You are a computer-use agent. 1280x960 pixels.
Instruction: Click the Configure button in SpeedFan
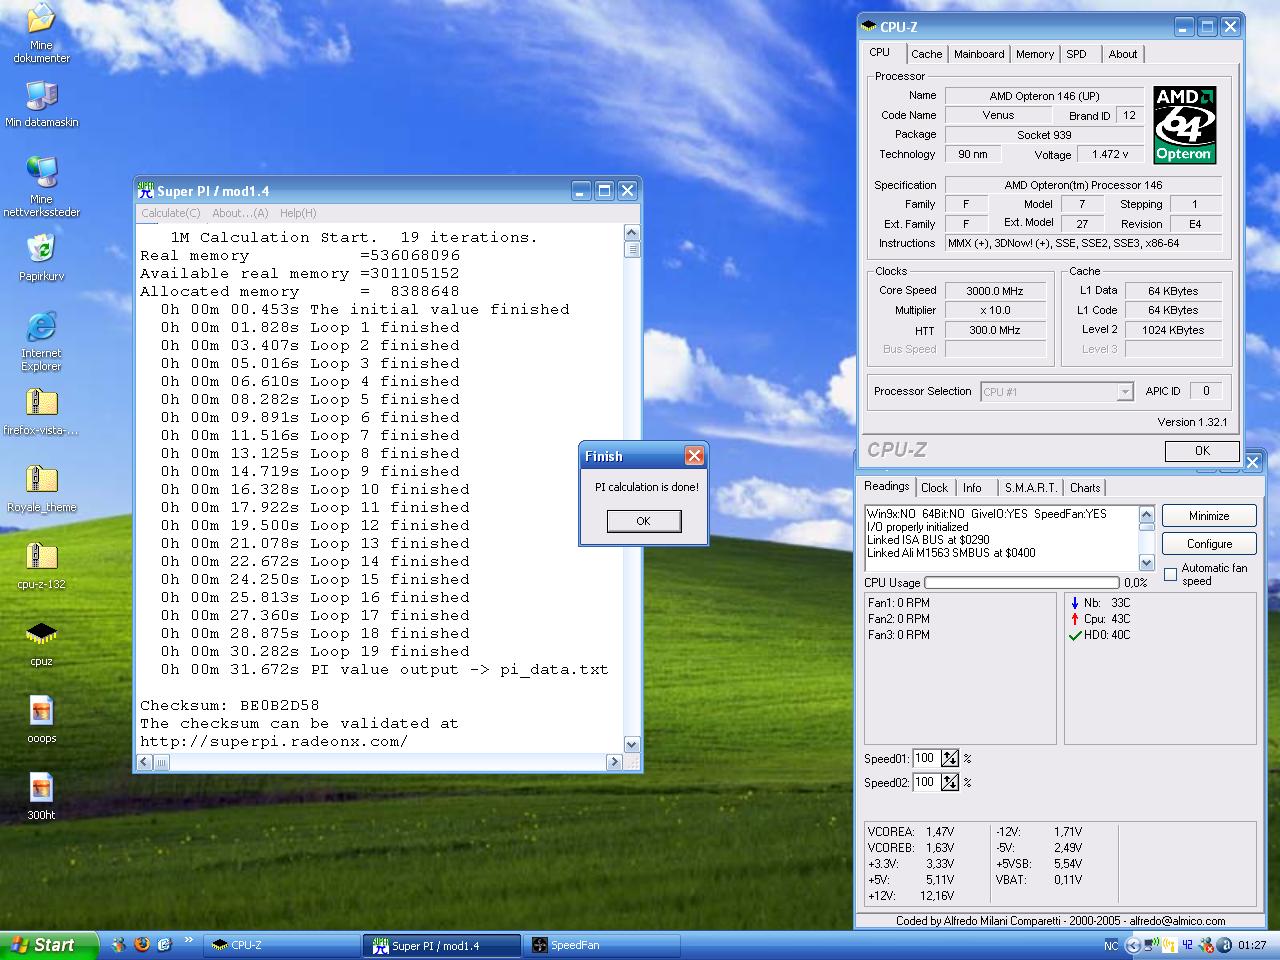[1209, 544]
